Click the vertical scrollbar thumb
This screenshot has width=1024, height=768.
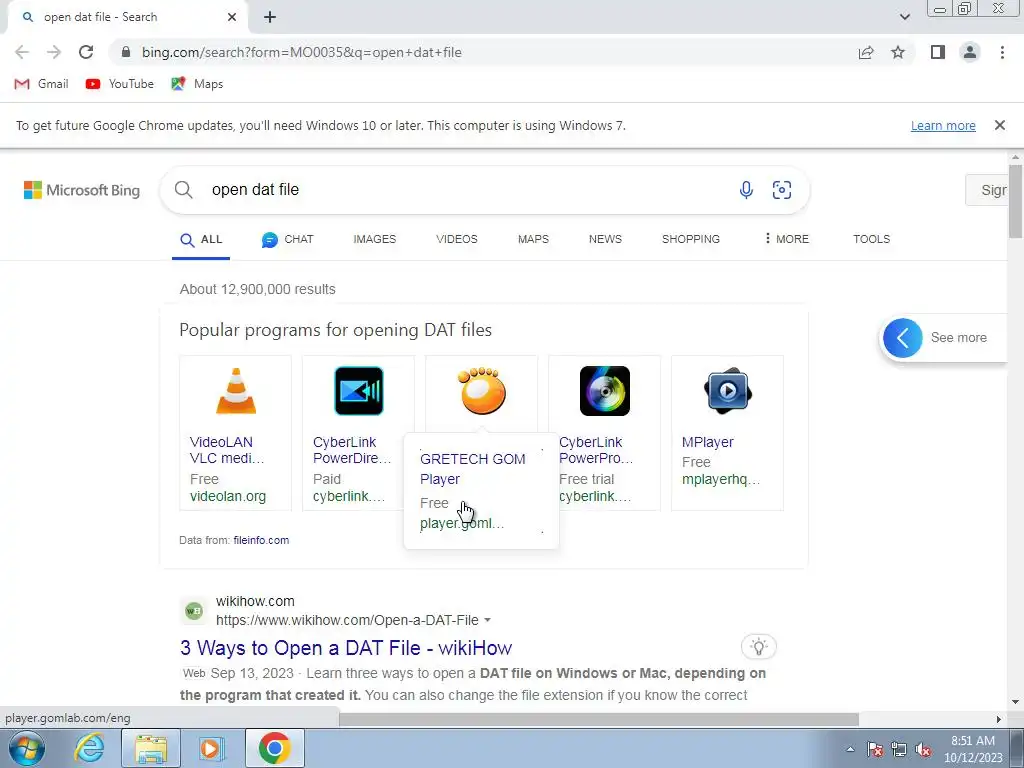click(1015, 202)
